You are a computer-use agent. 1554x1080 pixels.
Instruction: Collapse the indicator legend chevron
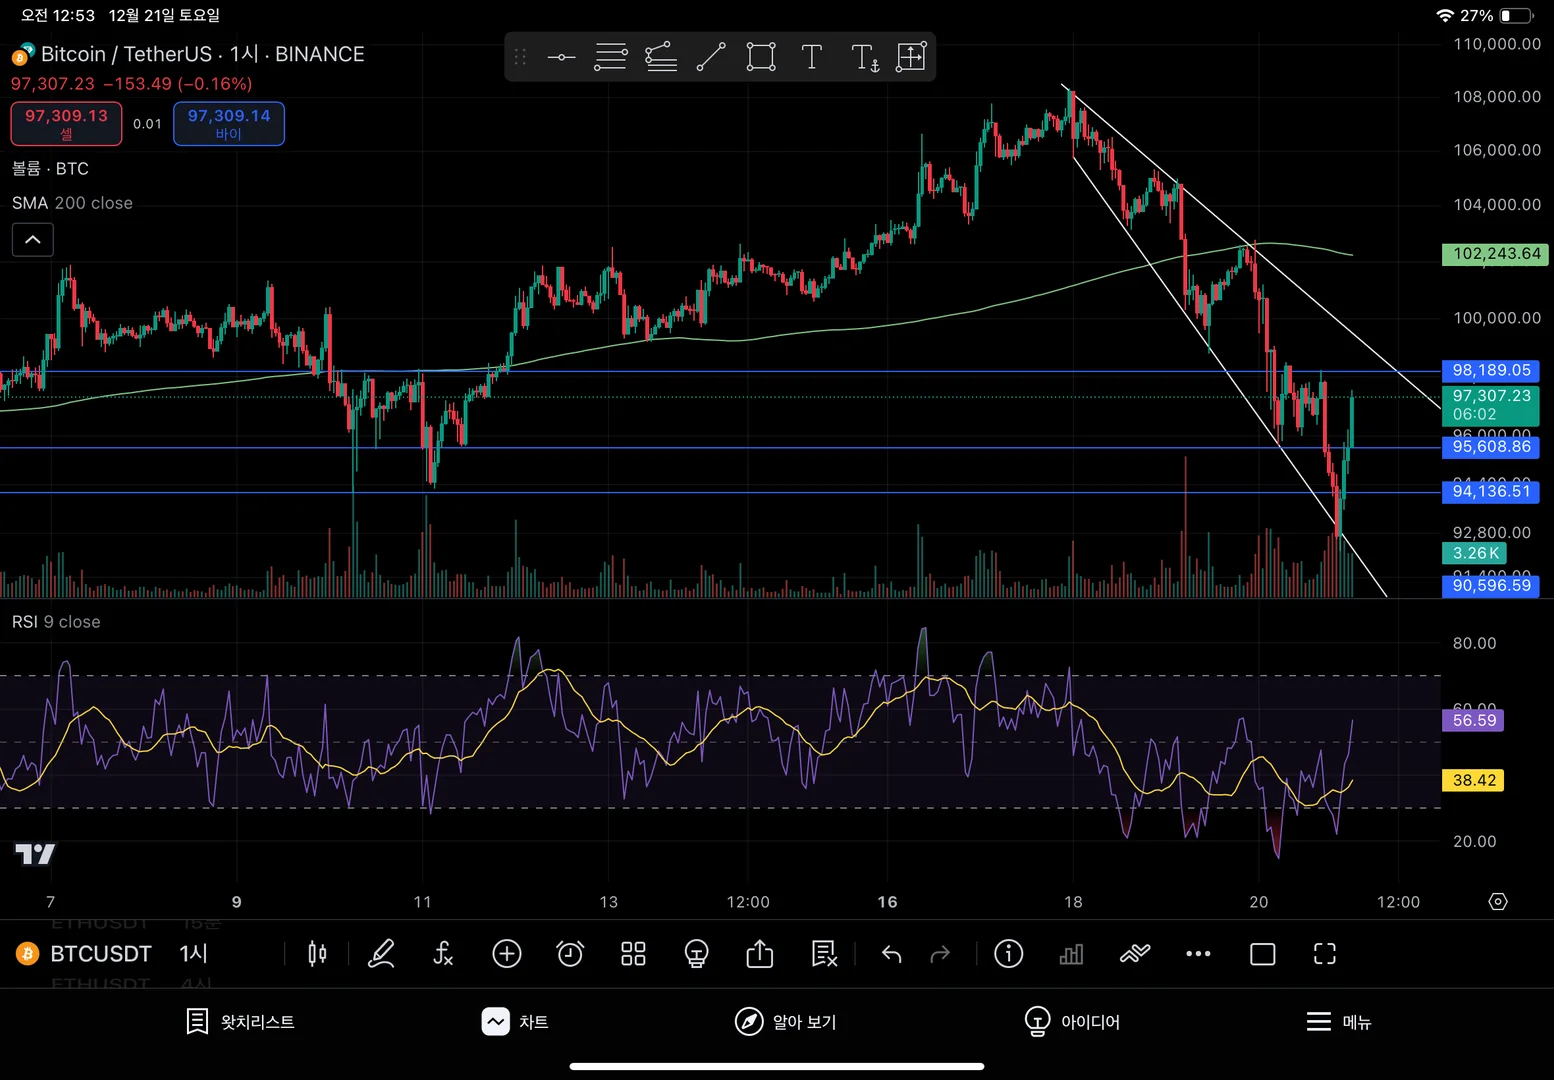click(33, 240)
